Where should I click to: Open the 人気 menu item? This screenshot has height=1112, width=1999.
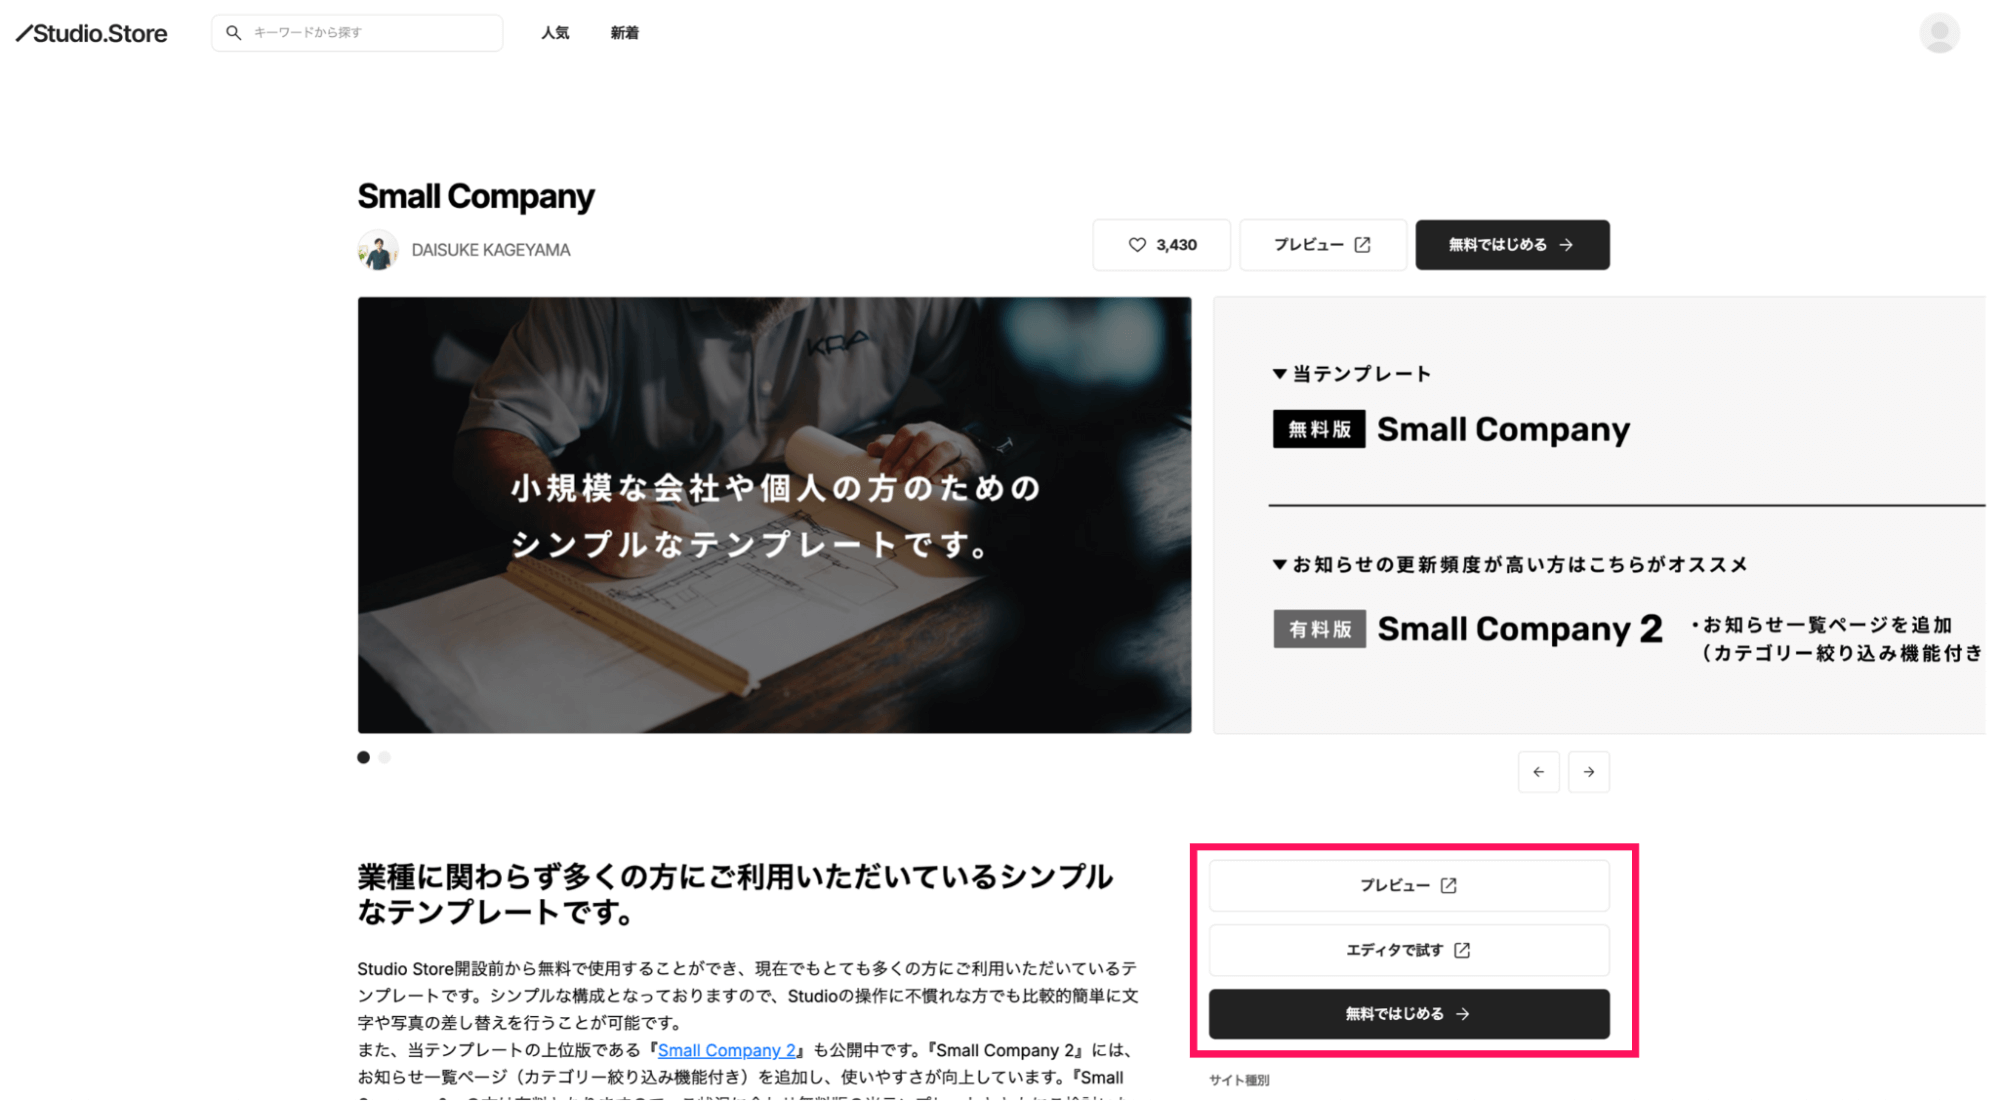(x=555, y=33)
